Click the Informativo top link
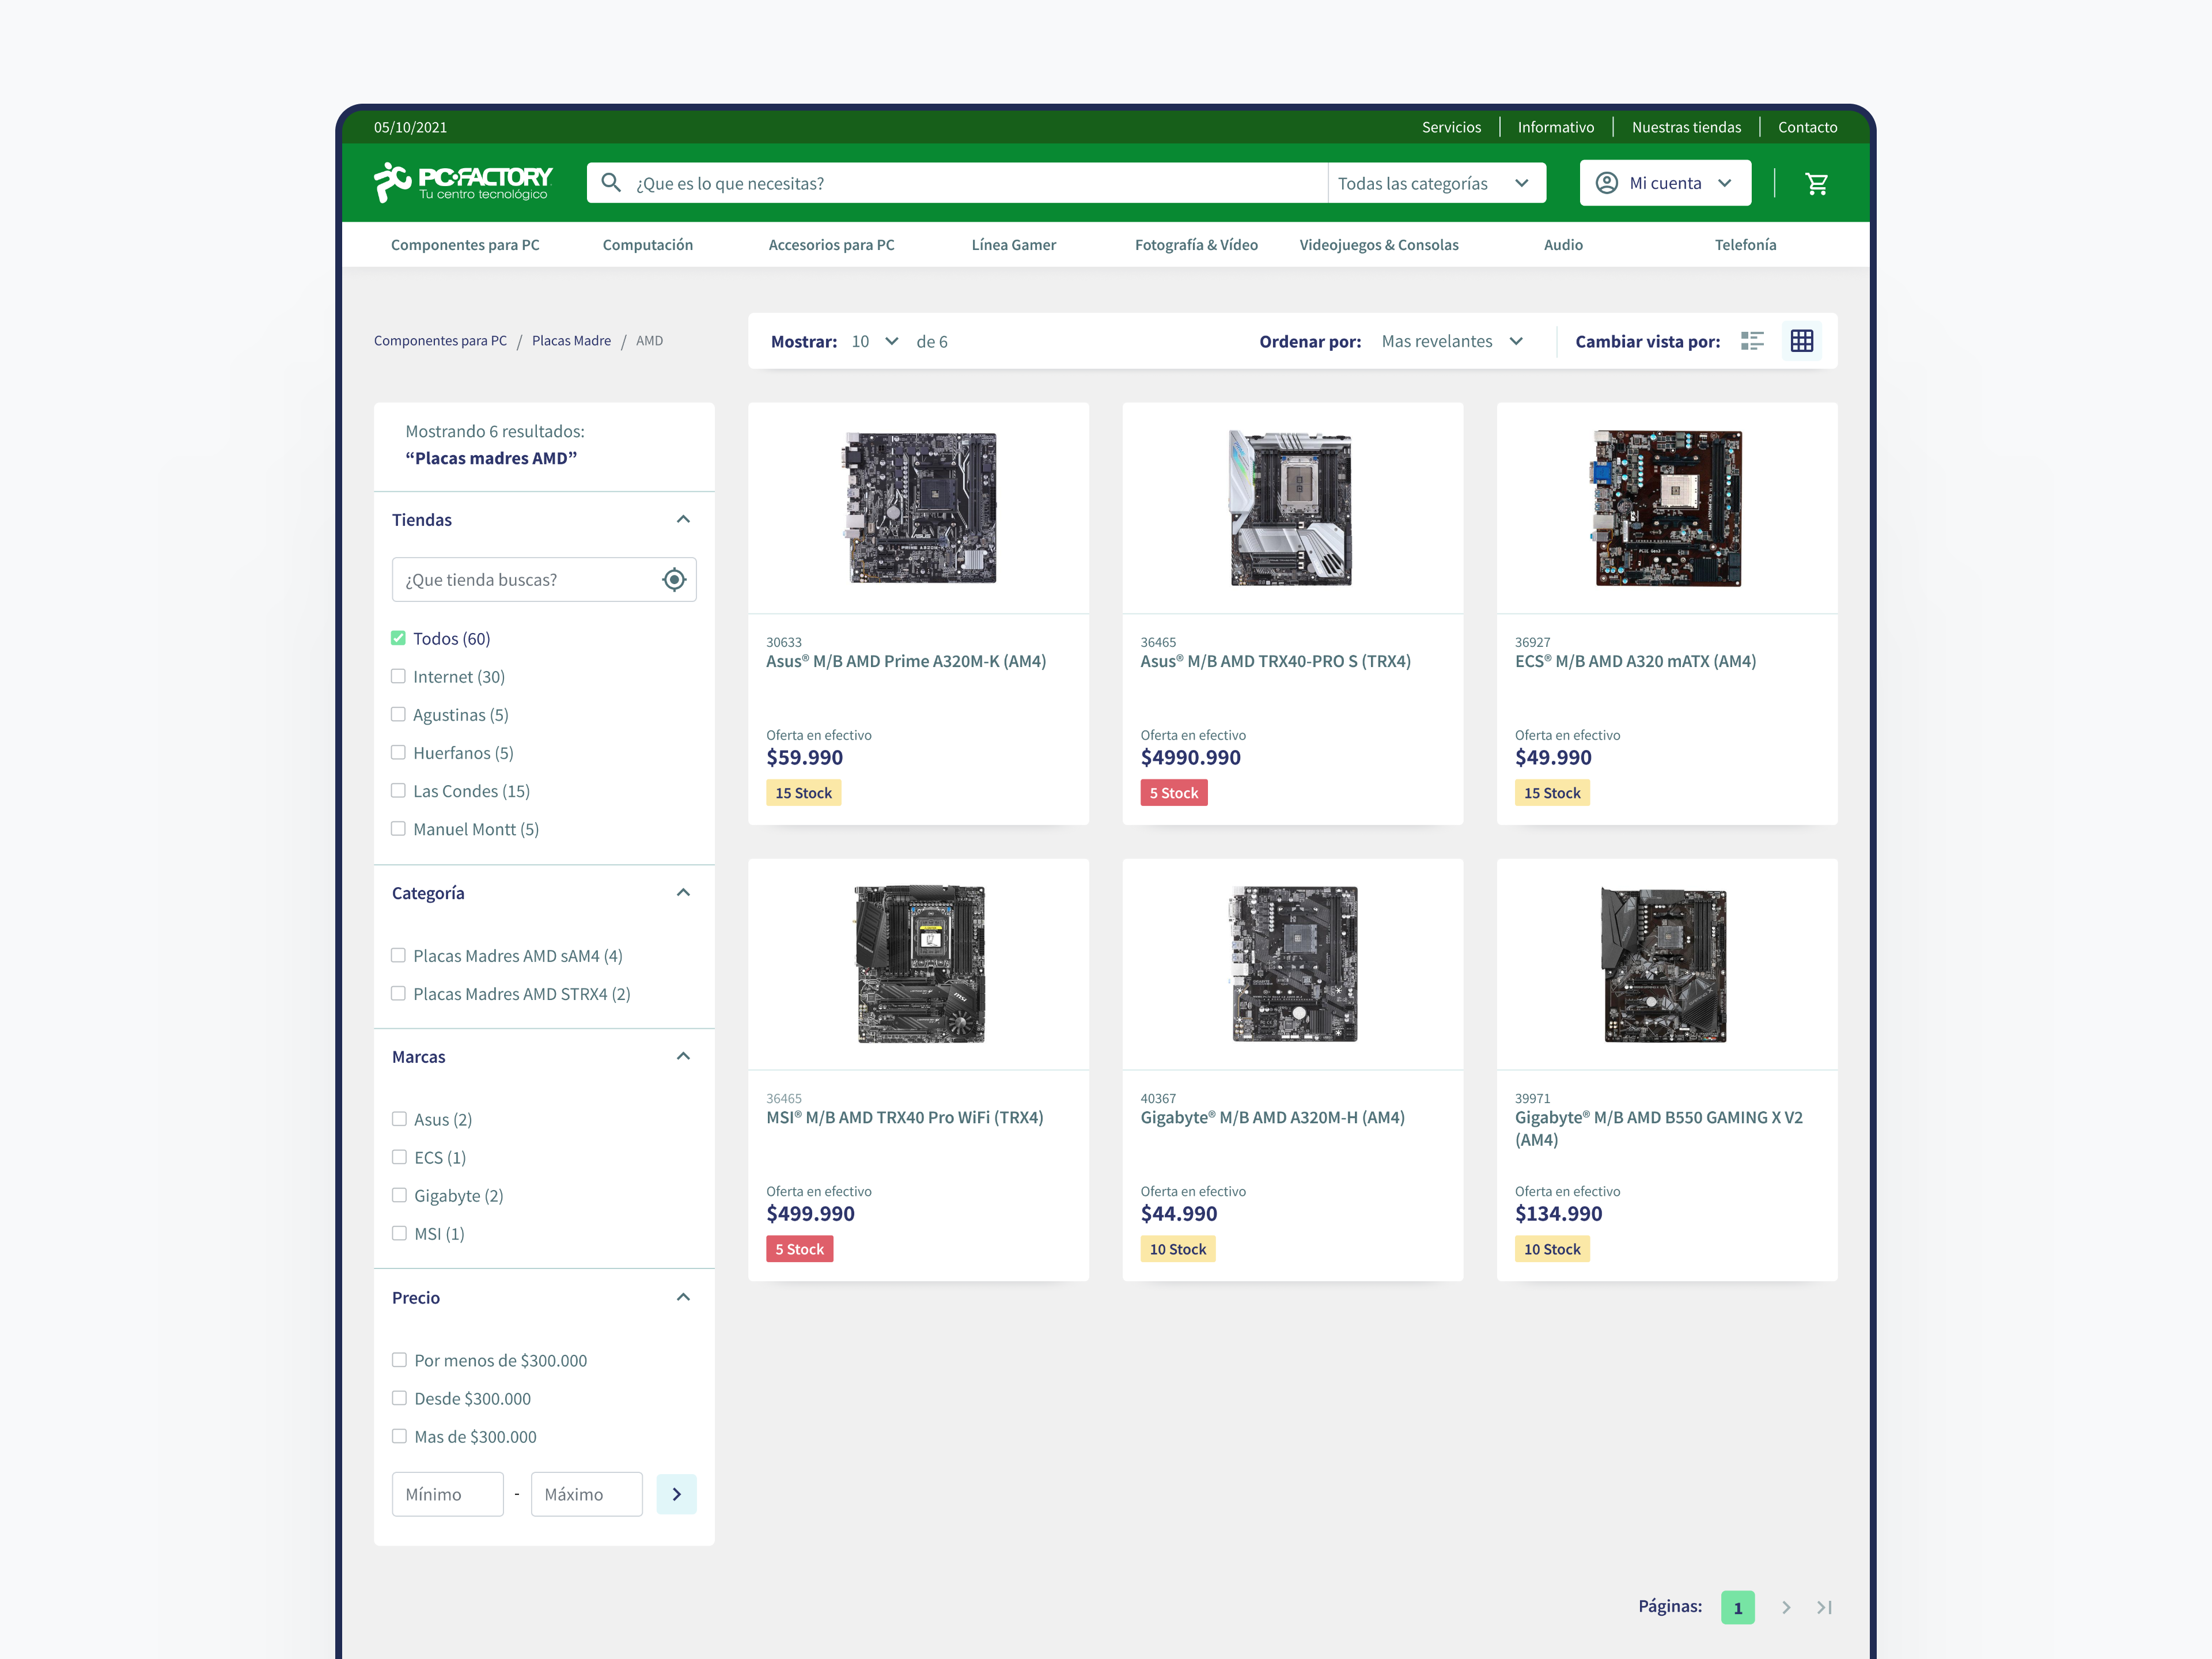The height and width of the screenshot is (1659, 2212). click(x=1555, y=127)
